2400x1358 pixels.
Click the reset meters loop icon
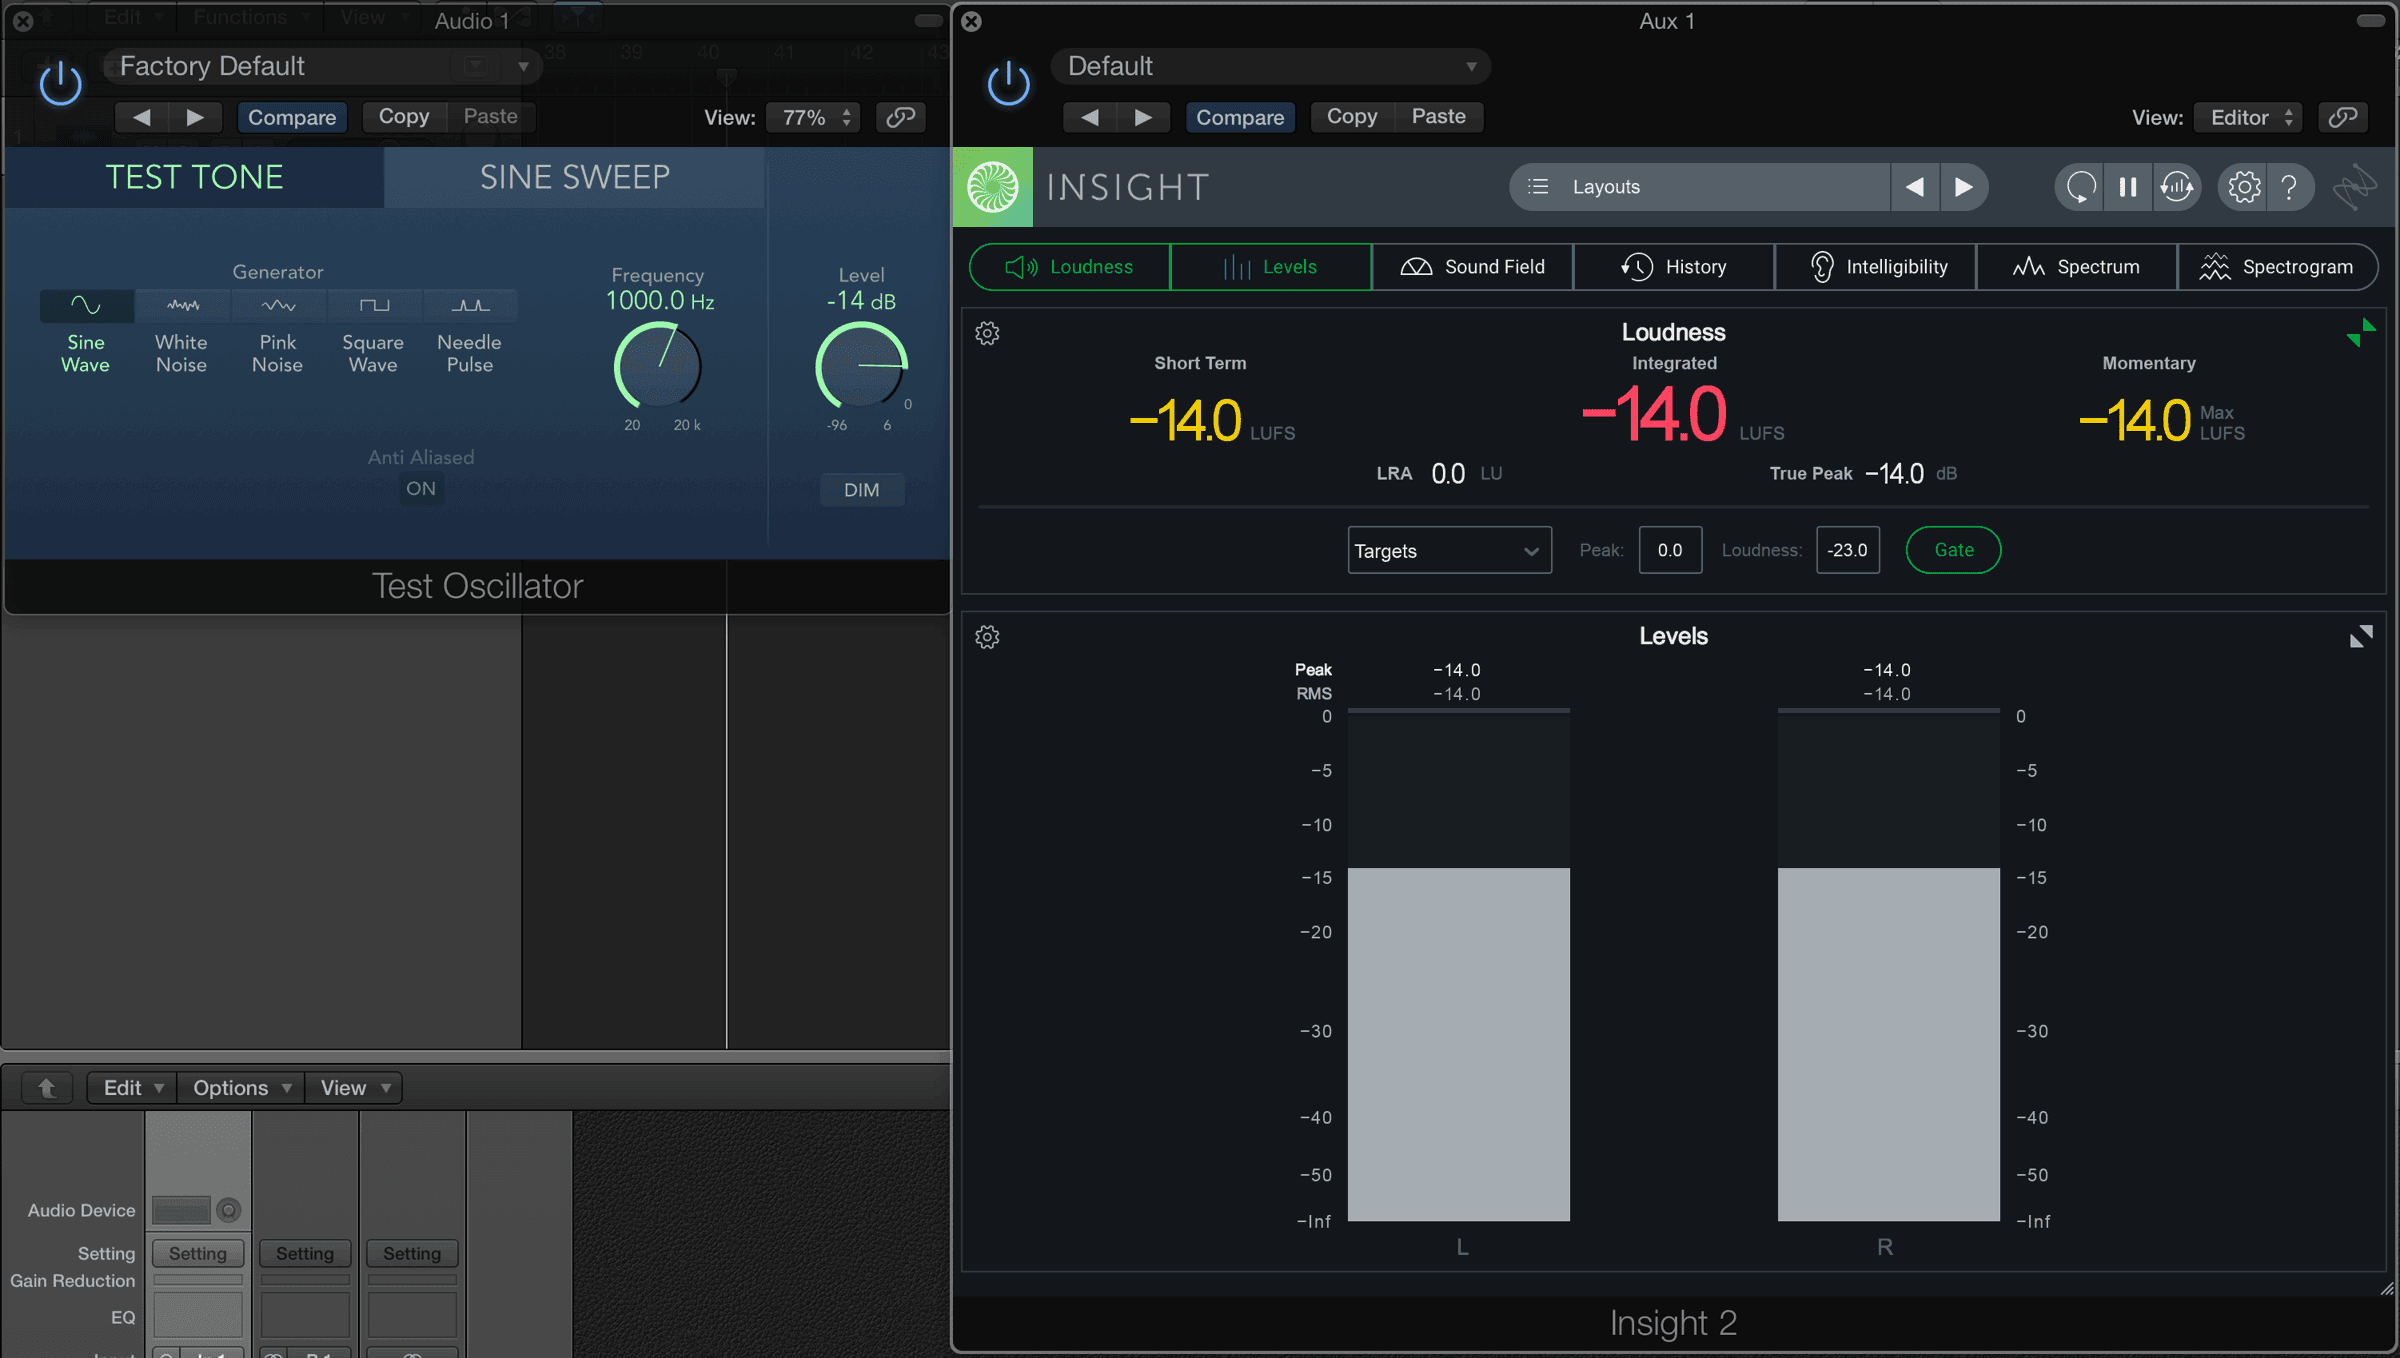(2080, 187)
